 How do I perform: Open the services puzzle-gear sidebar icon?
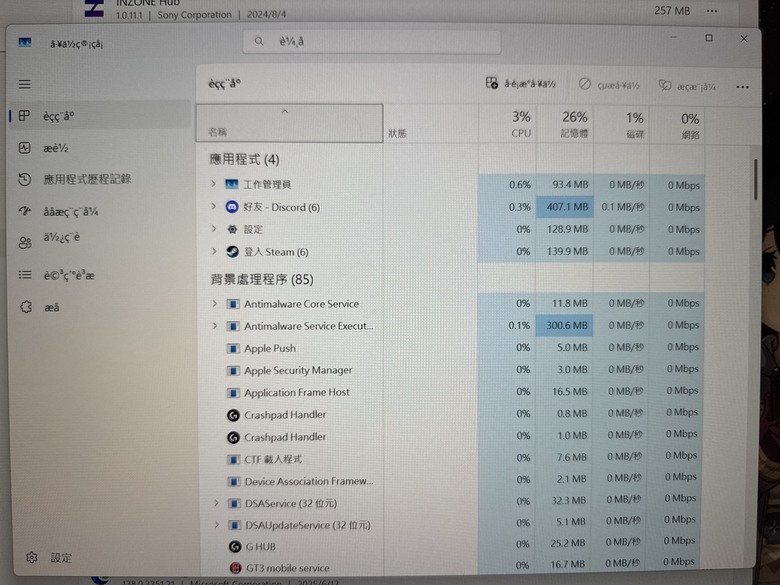pyautogui.click(x=26, y=307)
